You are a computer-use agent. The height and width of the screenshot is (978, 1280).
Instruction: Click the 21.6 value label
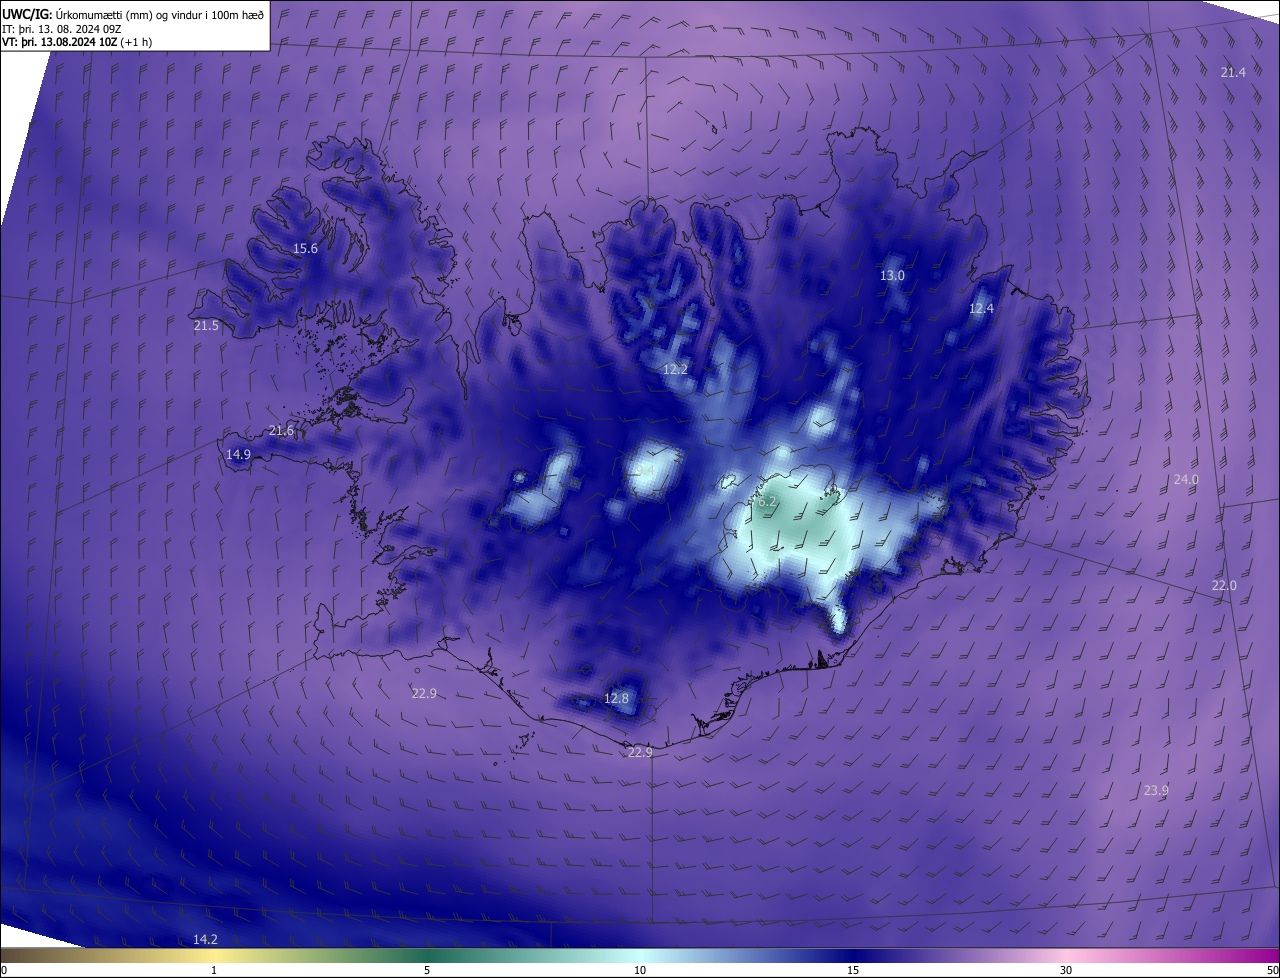tap(281, 430)
